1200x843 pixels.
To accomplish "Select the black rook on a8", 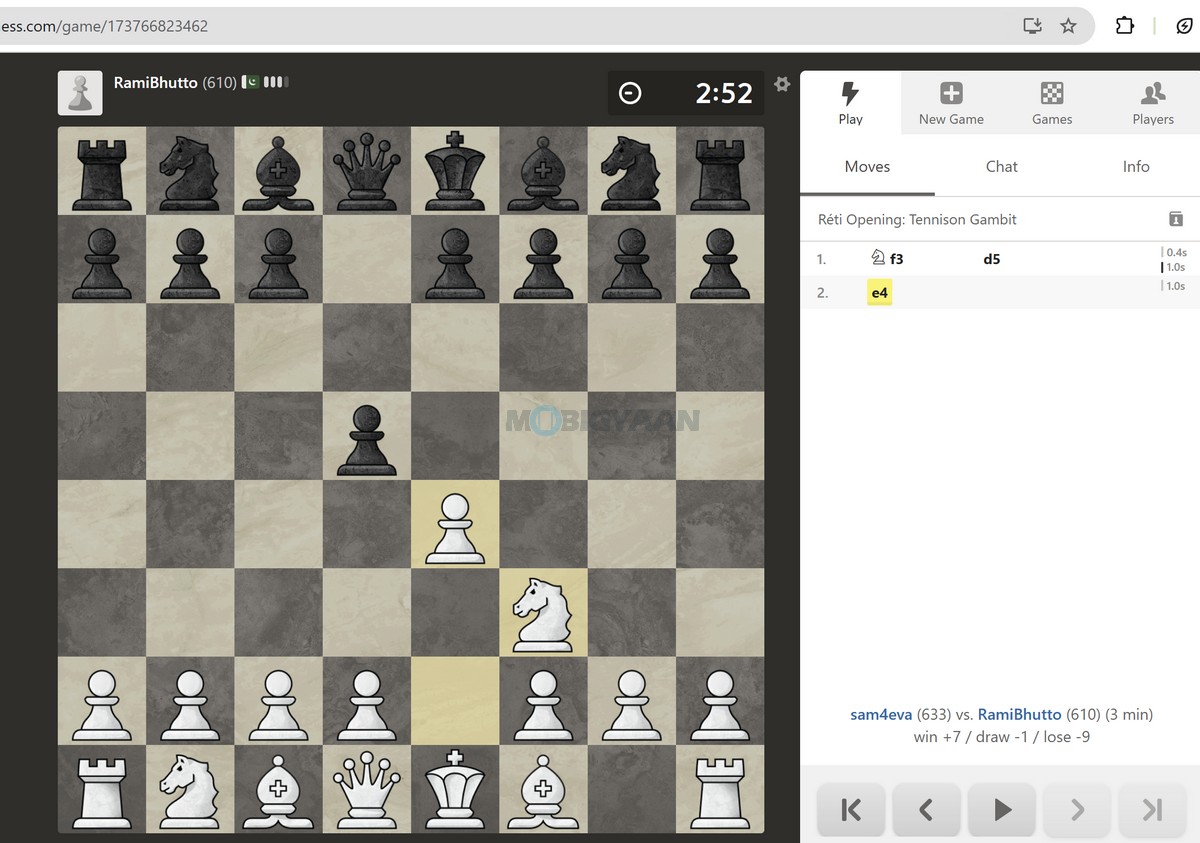I will tap(102, 171).
